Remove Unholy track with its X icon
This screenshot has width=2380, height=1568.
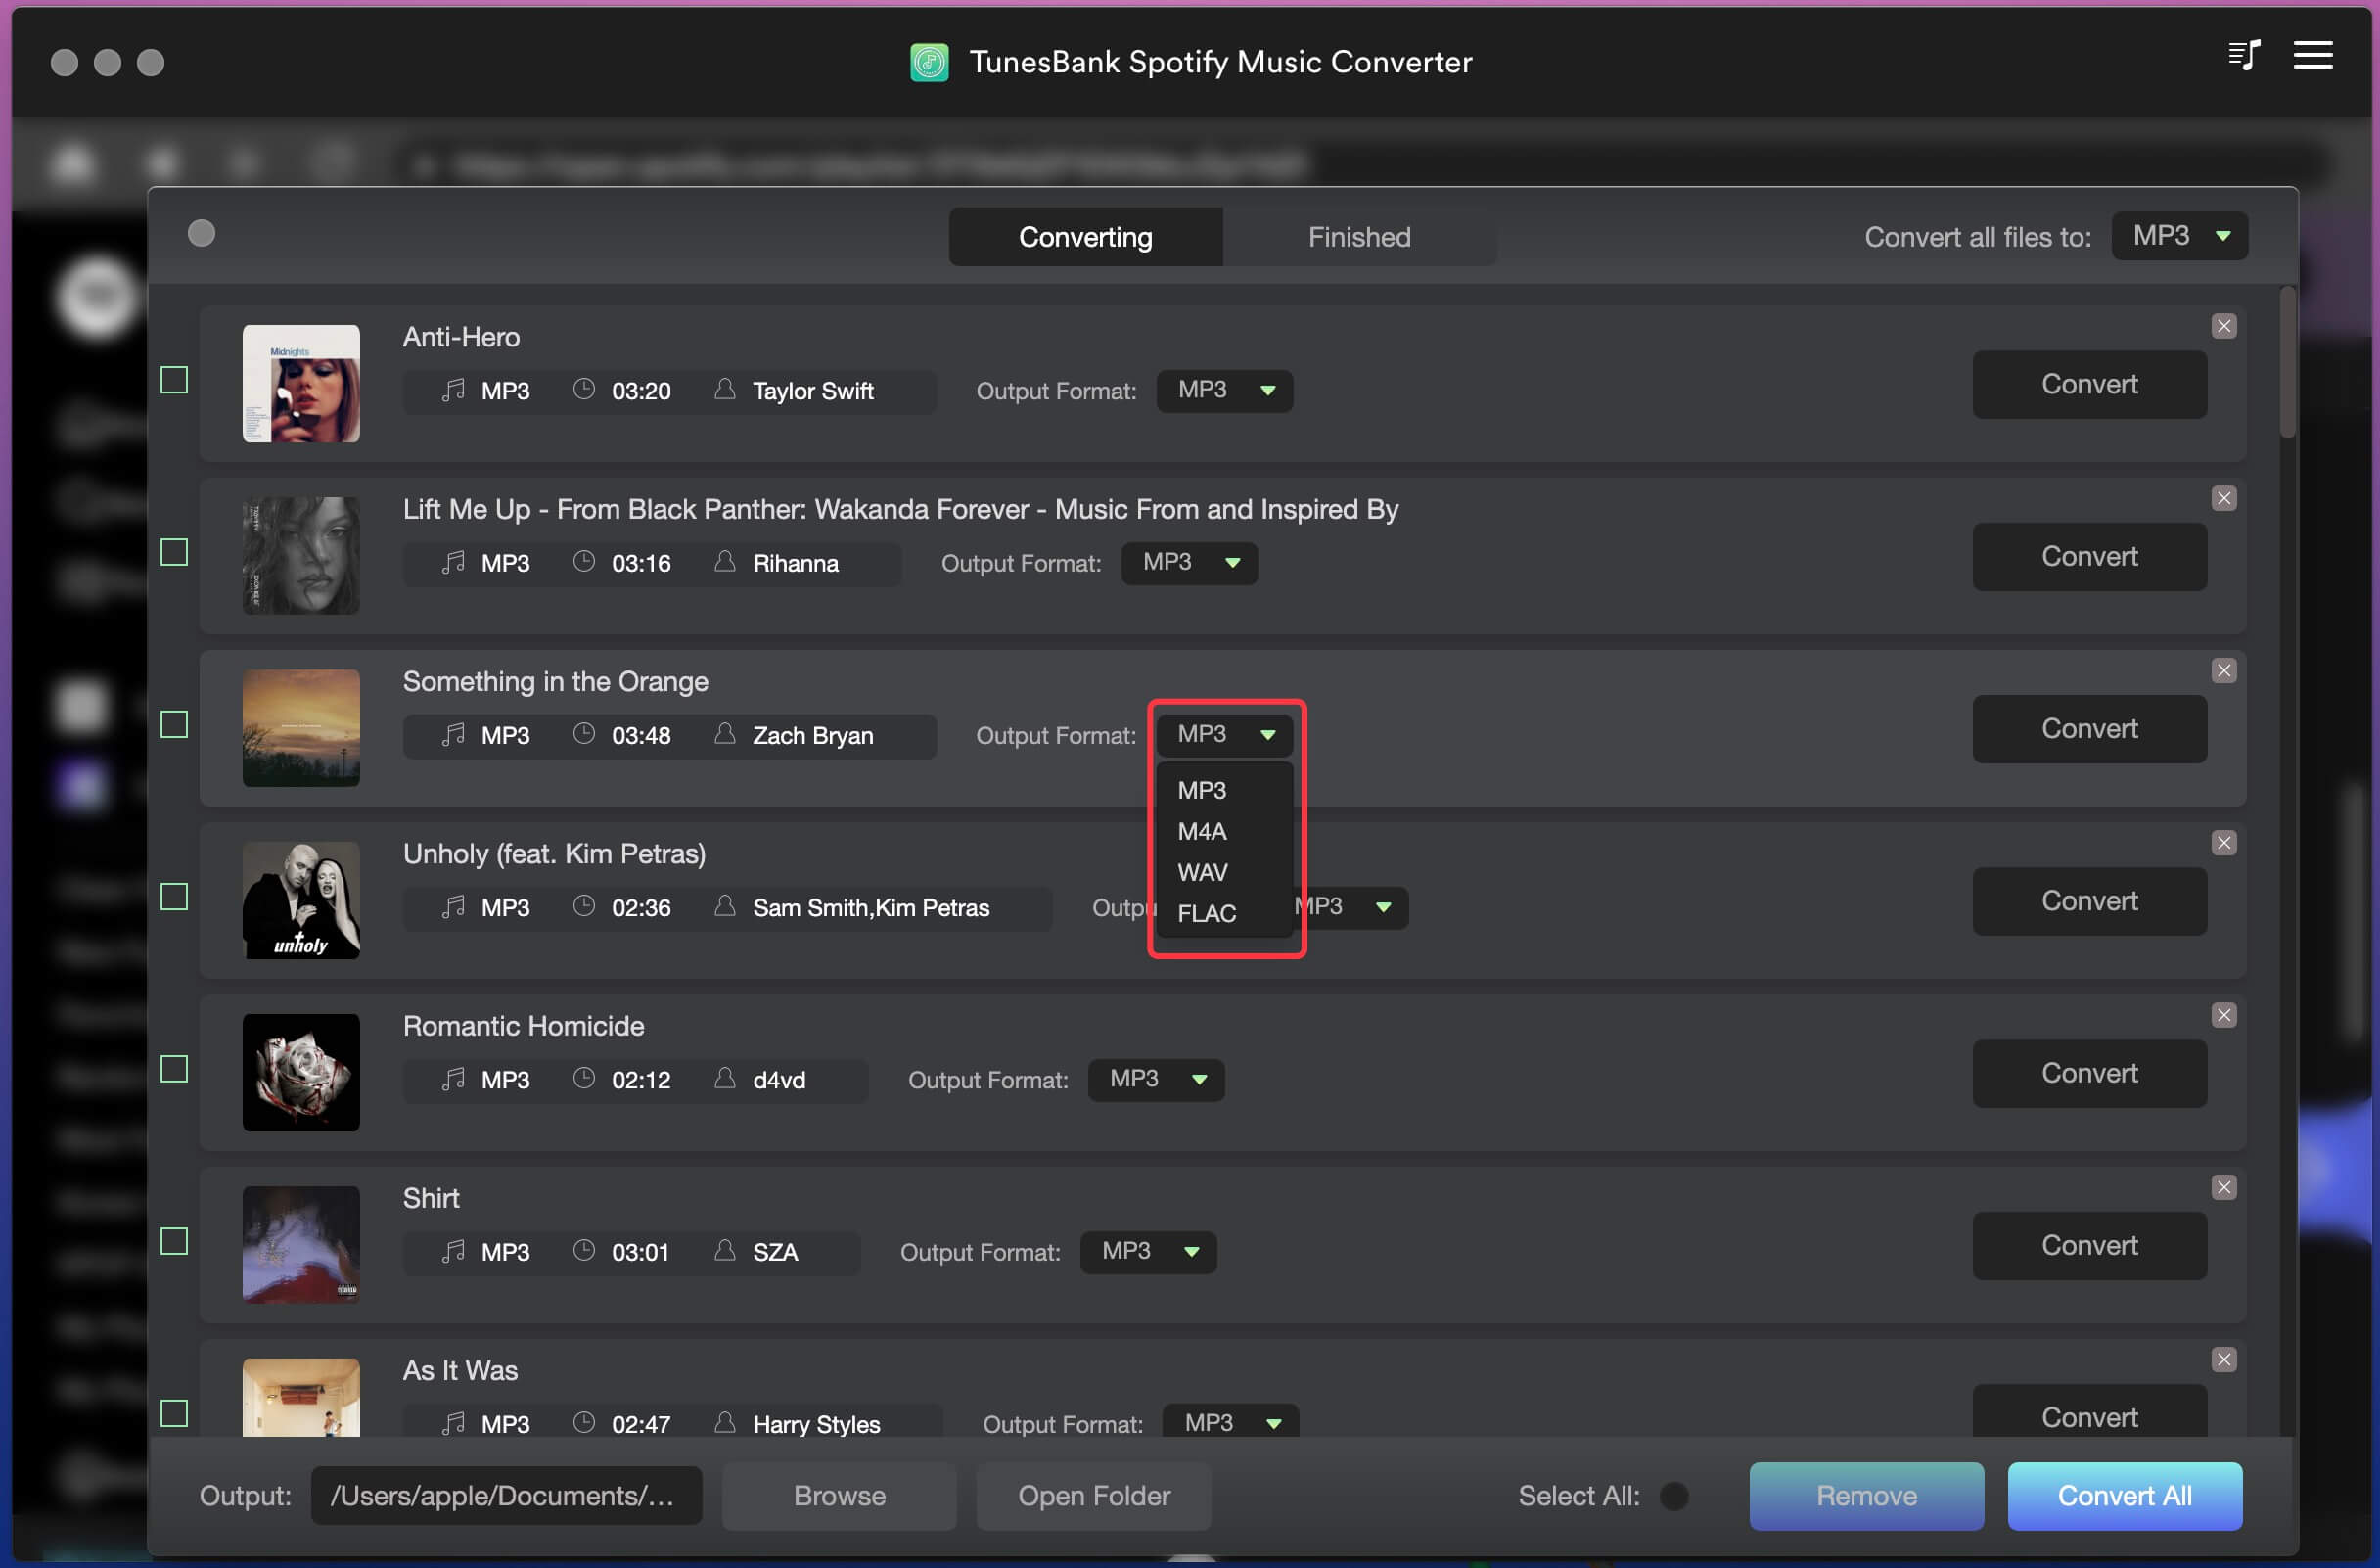pyautogui.click(x=2224, y=843)
